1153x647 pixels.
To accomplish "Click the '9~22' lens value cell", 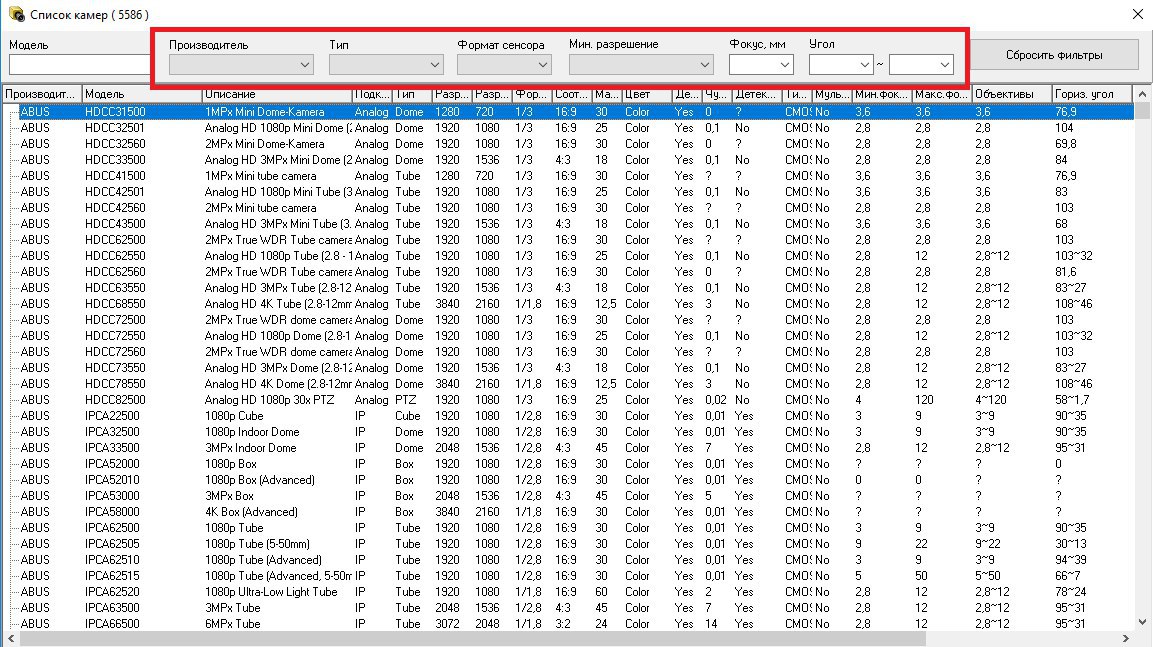I will (x=988, y=543).
